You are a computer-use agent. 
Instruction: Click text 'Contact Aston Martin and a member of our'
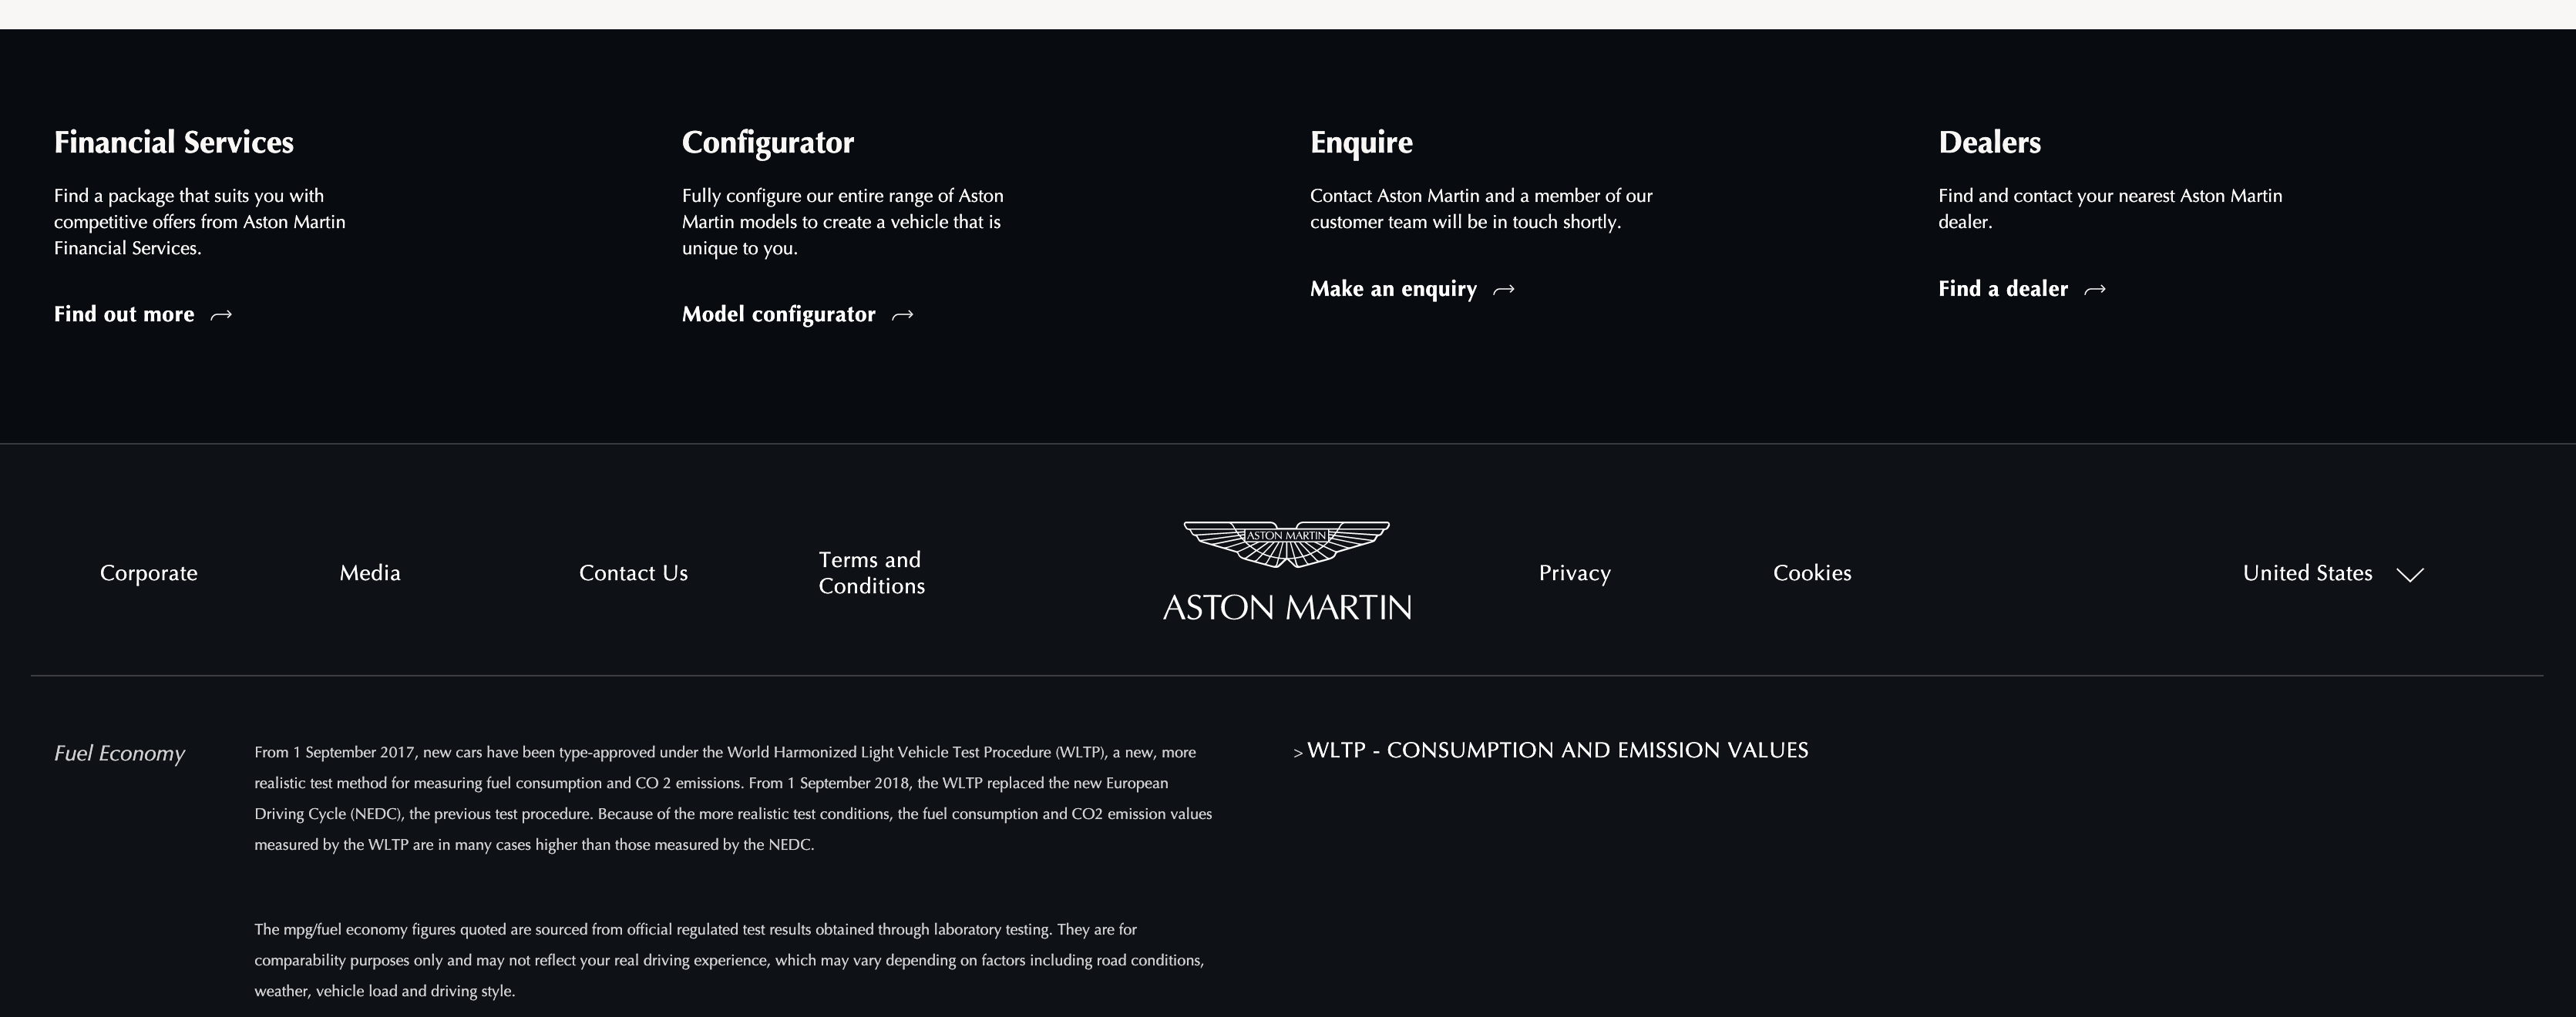coord(1481,196)
